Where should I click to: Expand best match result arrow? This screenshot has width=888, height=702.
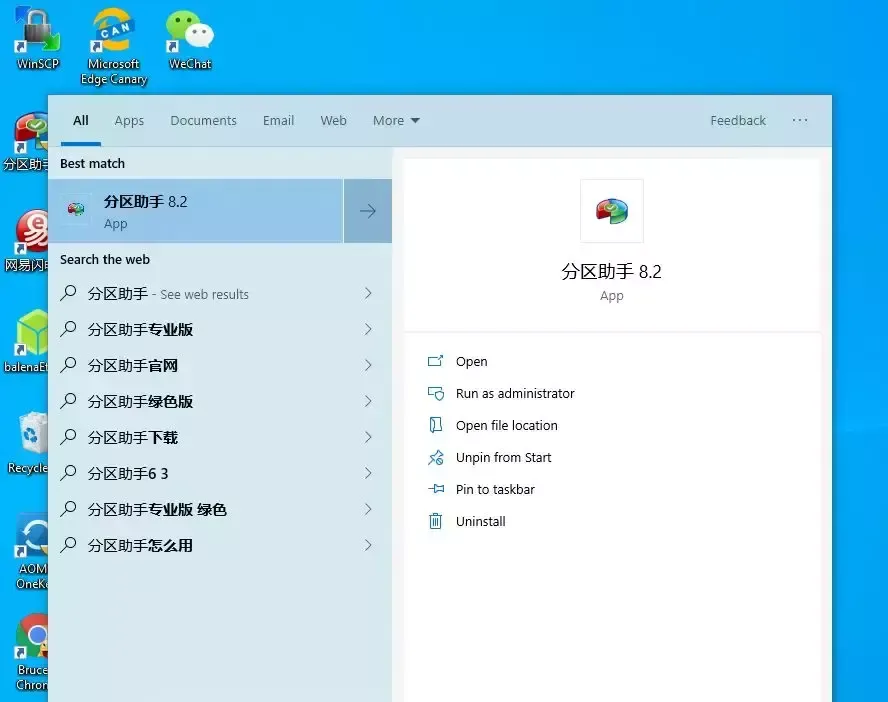click(x=368, y=211)
